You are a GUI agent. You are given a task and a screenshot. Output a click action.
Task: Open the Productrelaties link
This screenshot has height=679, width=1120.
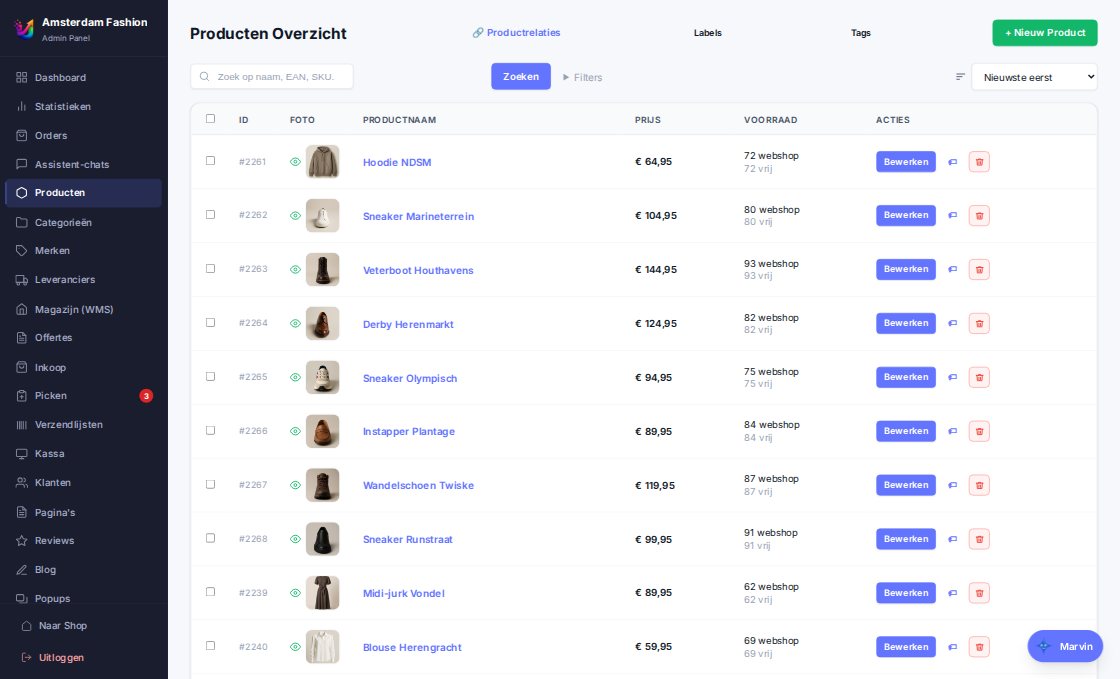tap(516, 33)
